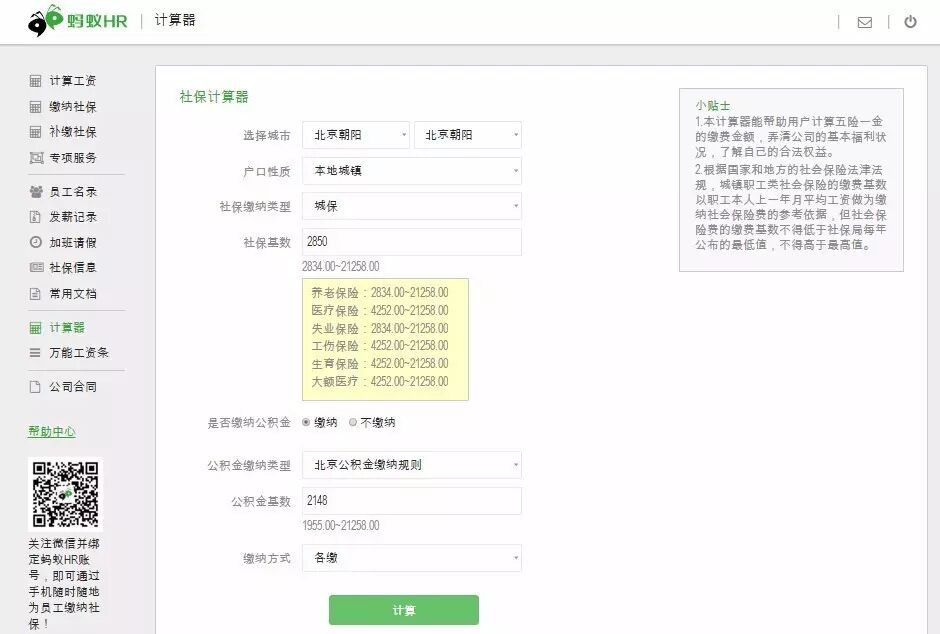Viewport: 940px width, 634px height.
Task: Open the 补缴社保 function
Action: click(66, 133)
